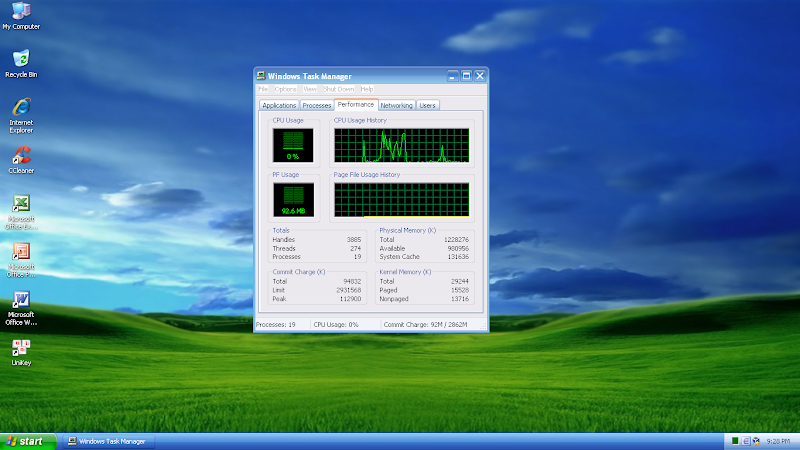This screenshot has height=450, width=800.
Task: Click the Nonpaged value 13716
Action: tap(460, 298)
